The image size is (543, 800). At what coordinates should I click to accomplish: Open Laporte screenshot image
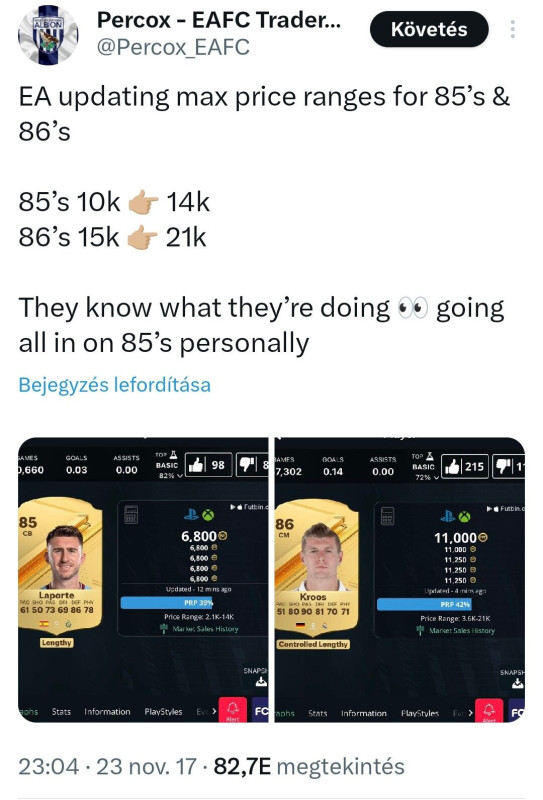(143, 580)
